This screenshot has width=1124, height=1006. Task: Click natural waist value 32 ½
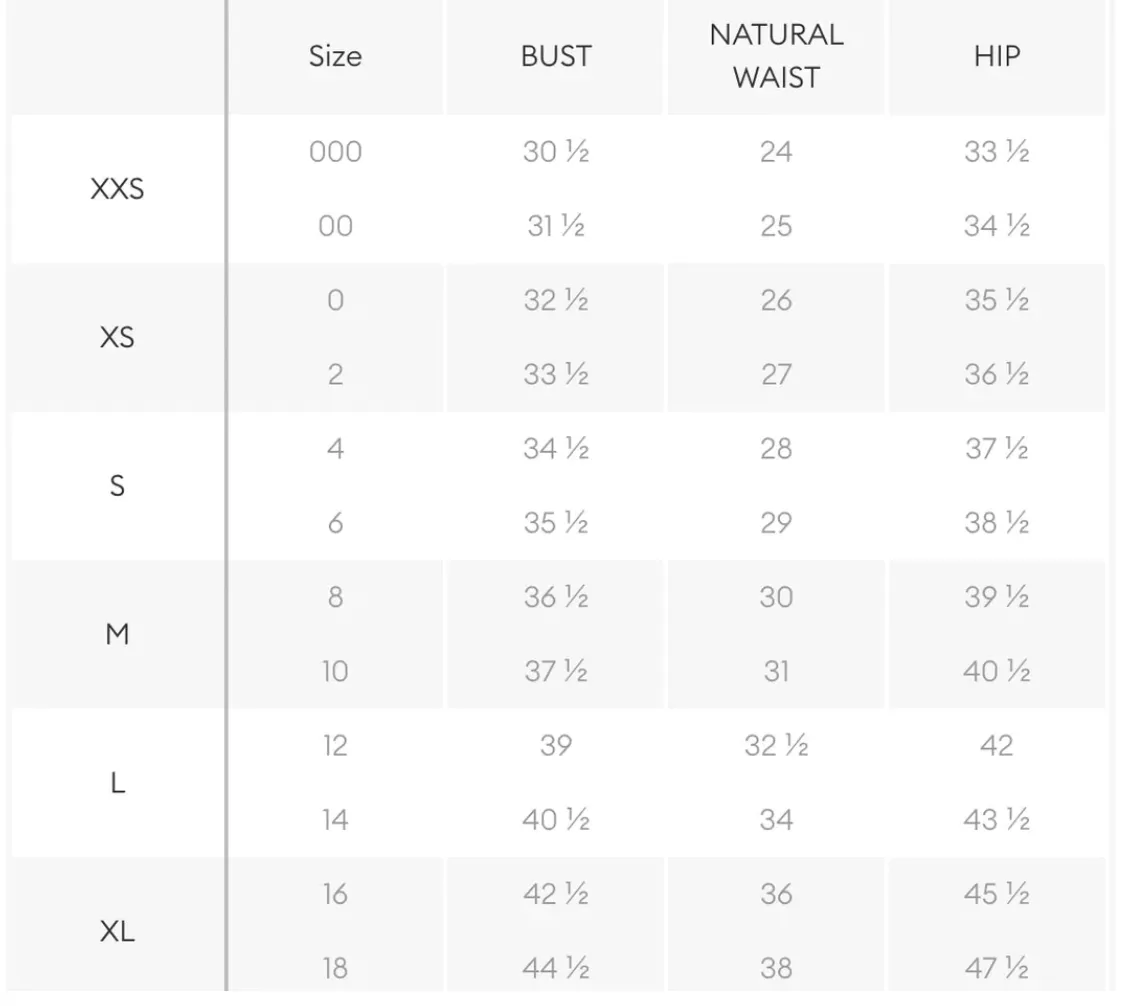coord(776,745)
